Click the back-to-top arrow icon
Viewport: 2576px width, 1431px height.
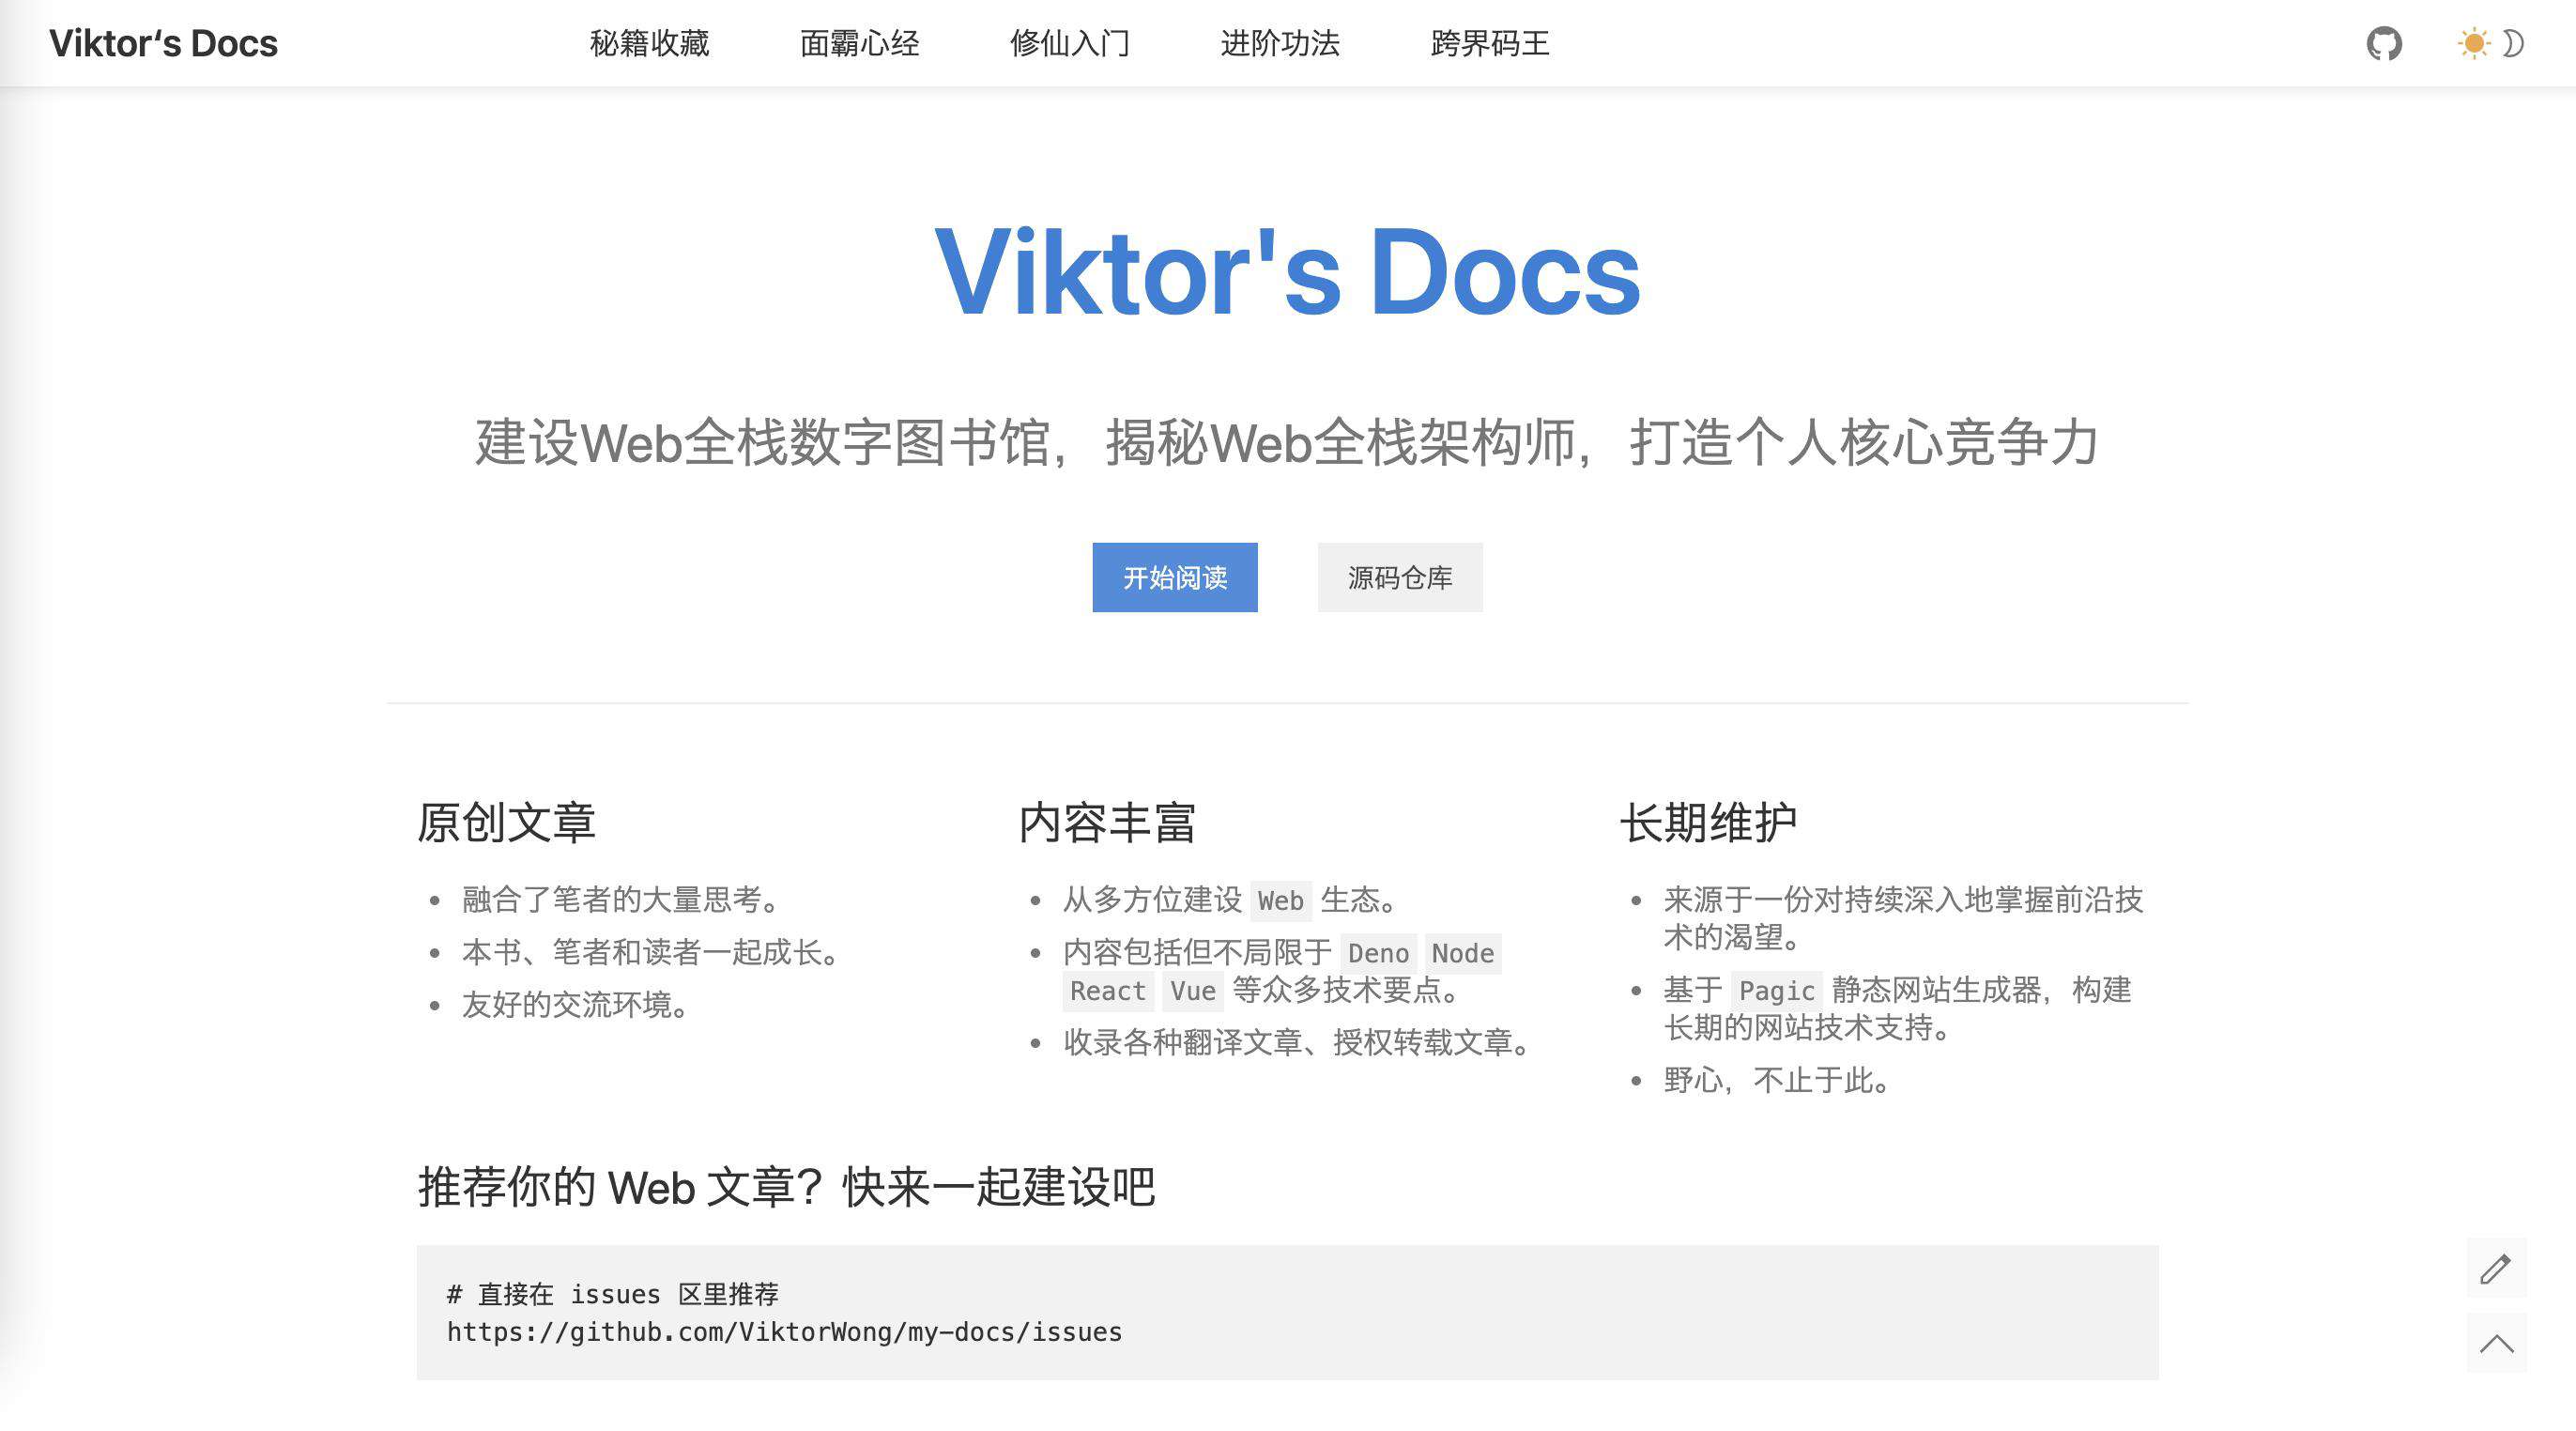2496,1343
